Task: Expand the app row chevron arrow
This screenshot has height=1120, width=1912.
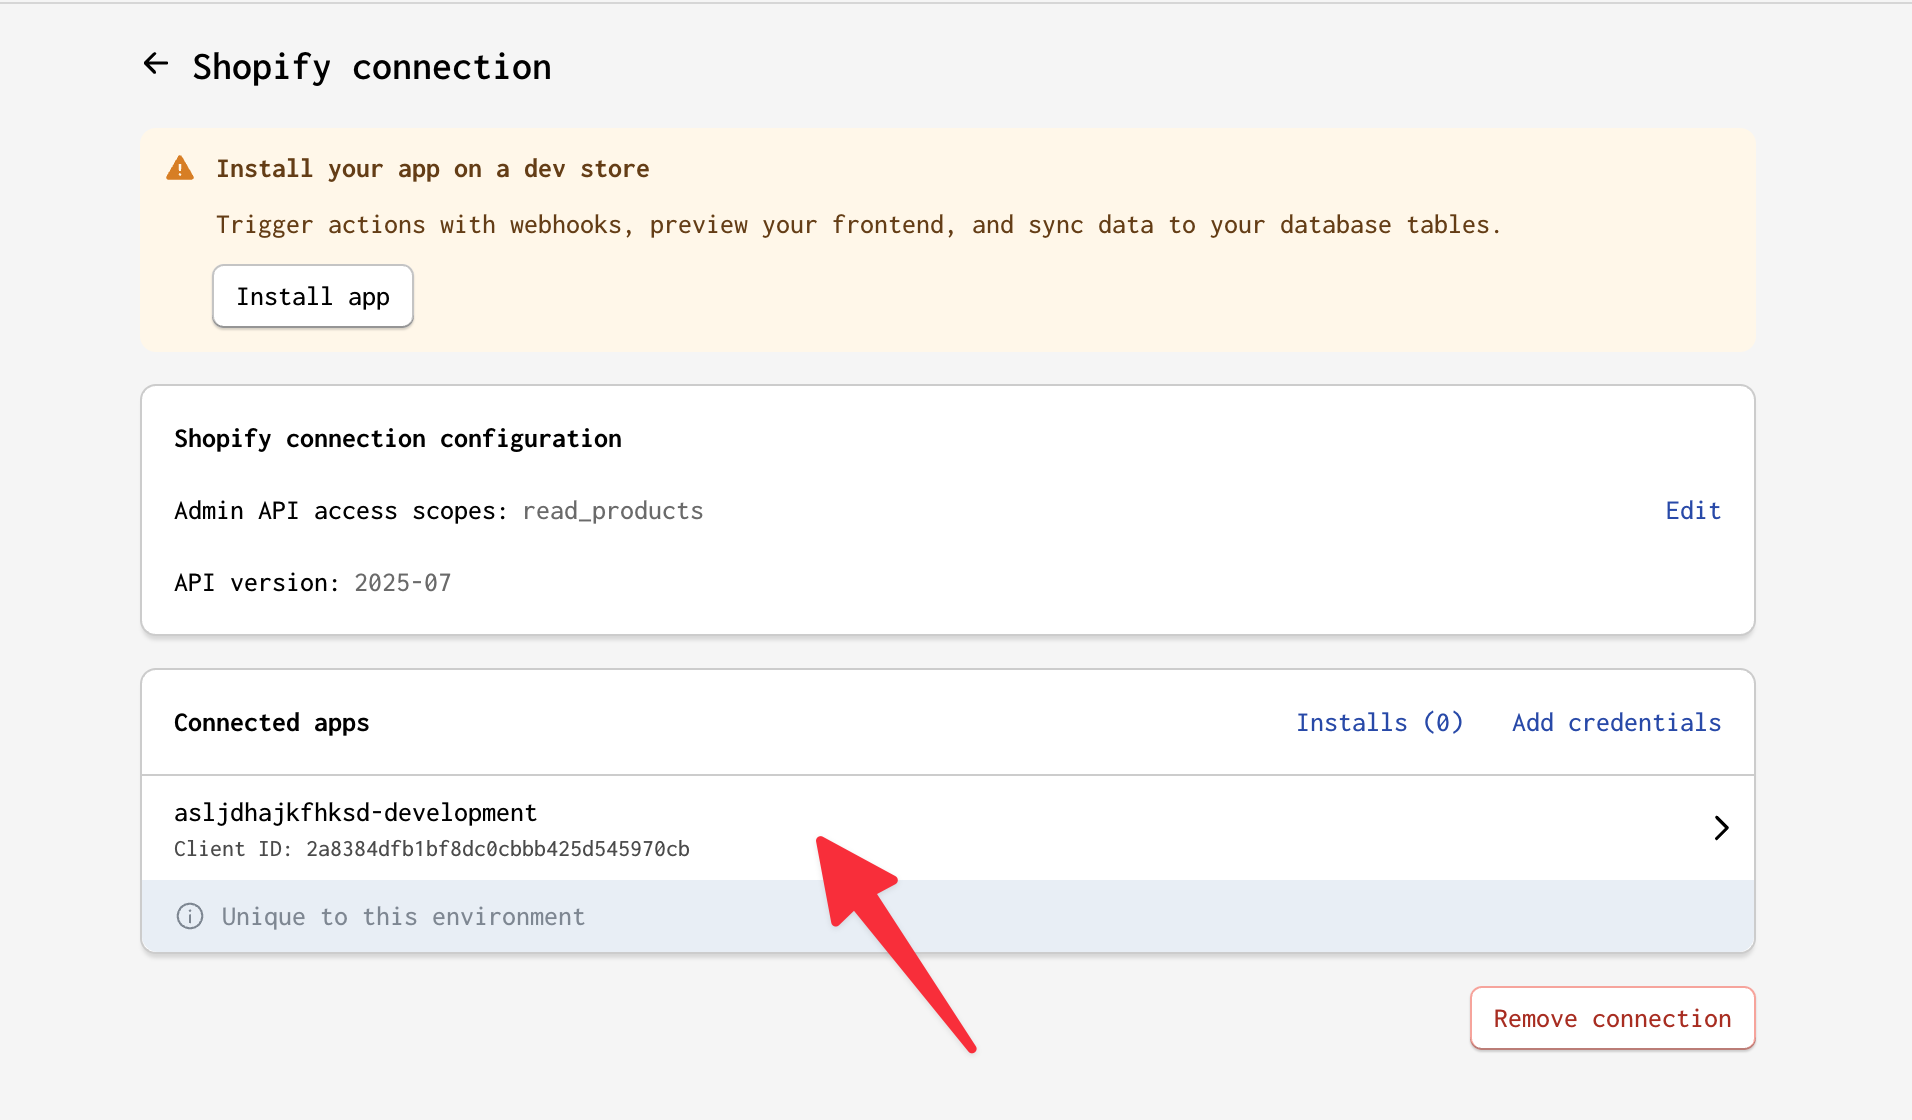Action: pos(1720,828)
